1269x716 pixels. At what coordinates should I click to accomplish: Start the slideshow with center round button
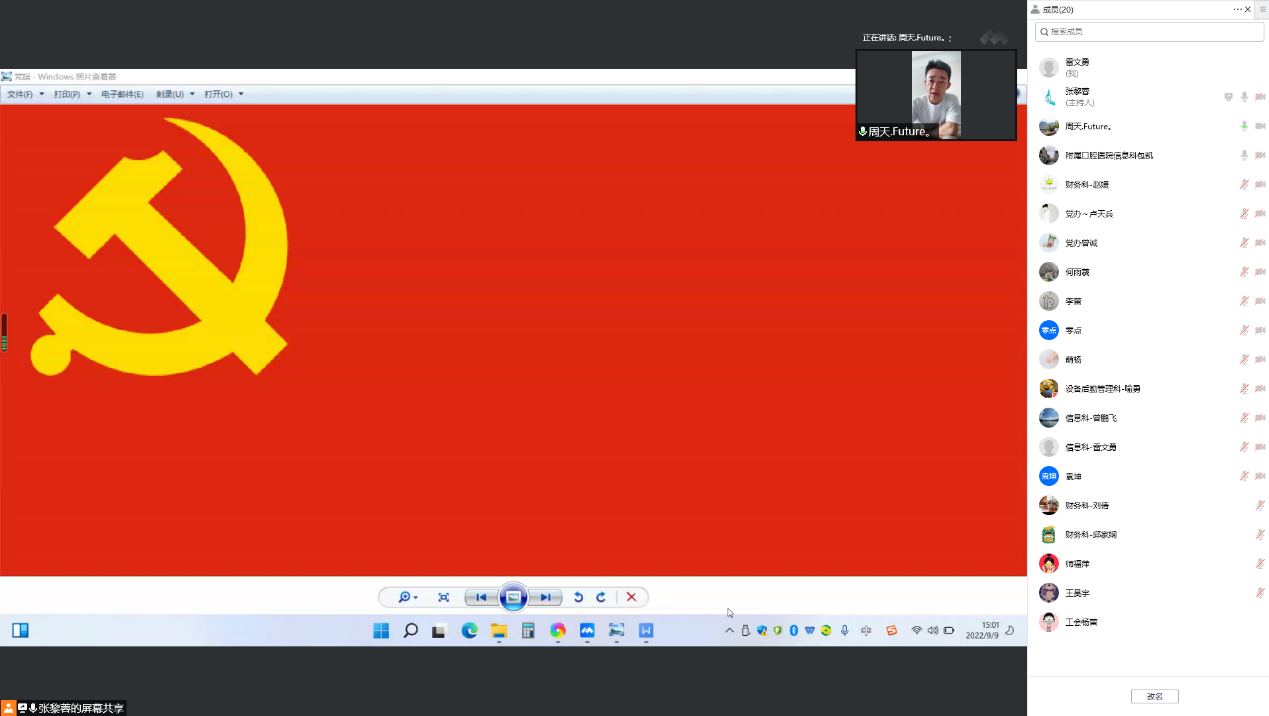point(513,598)
